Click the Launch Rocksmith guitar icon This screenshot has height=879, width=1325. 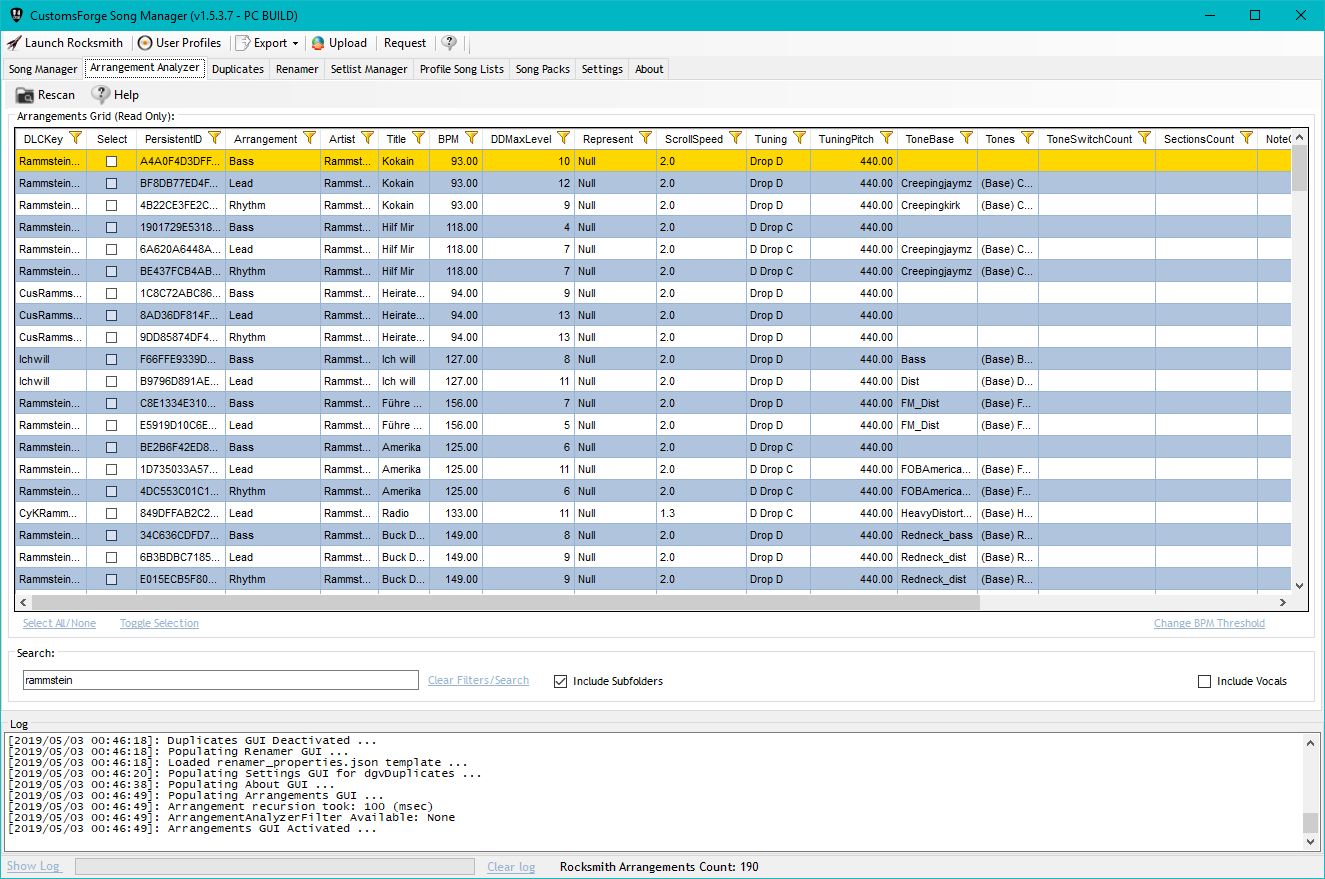coord(14,42)
